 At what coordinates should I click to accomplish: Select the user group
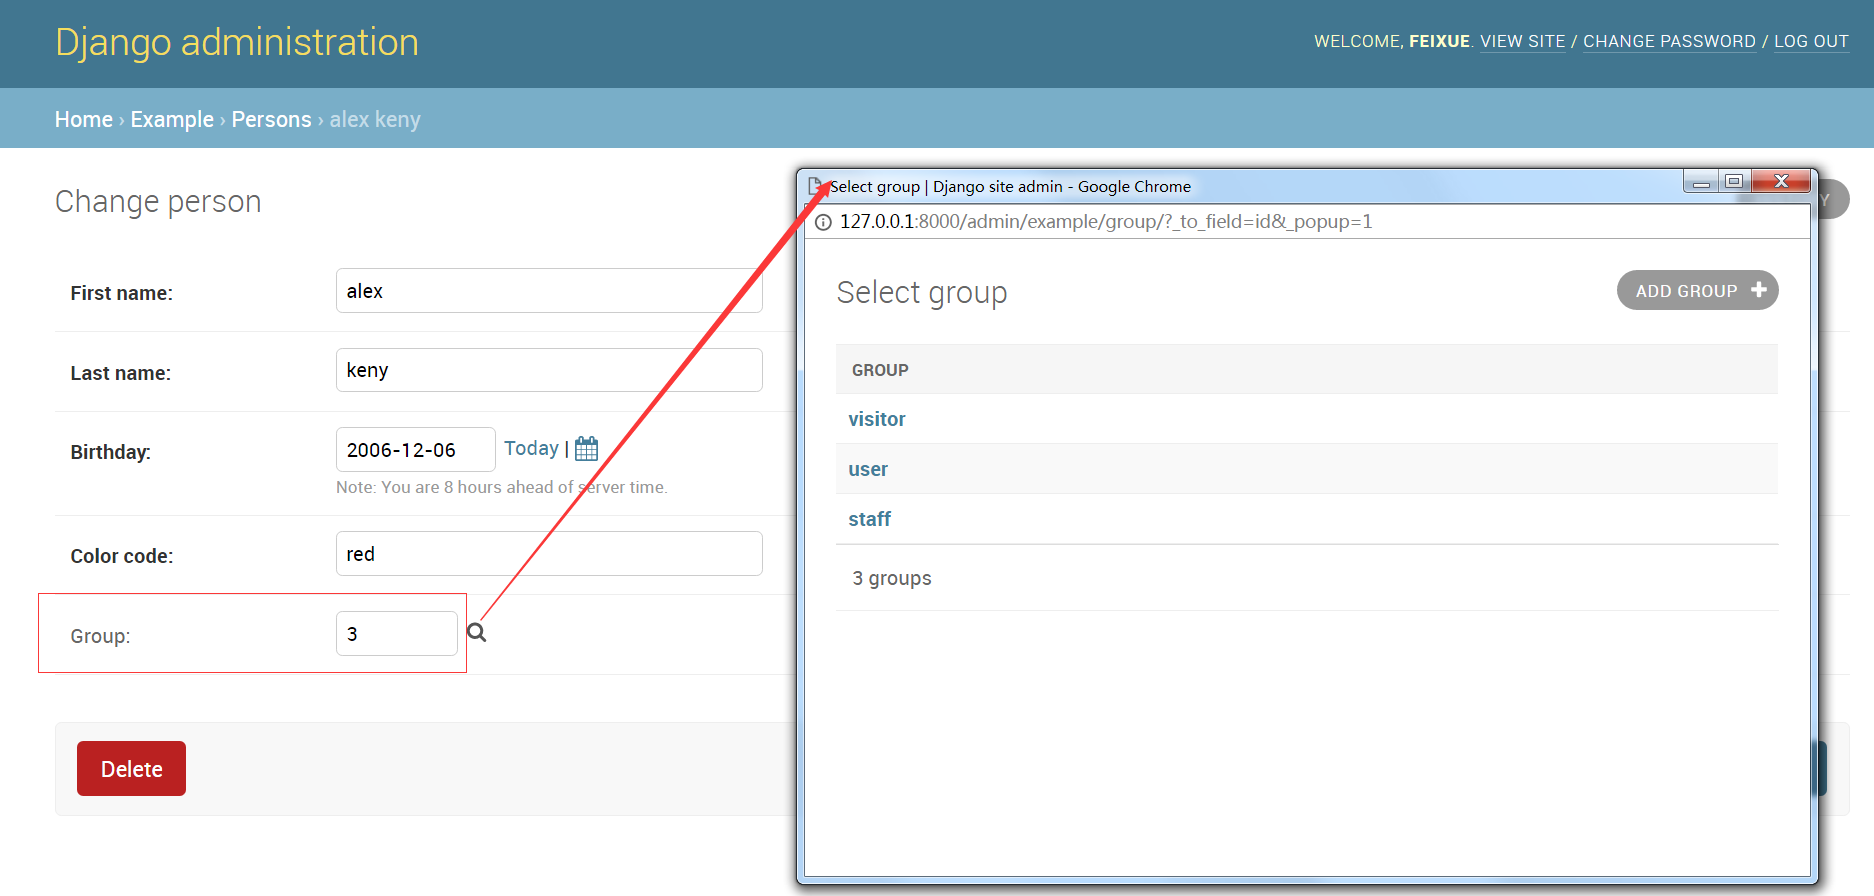(868, 469)
